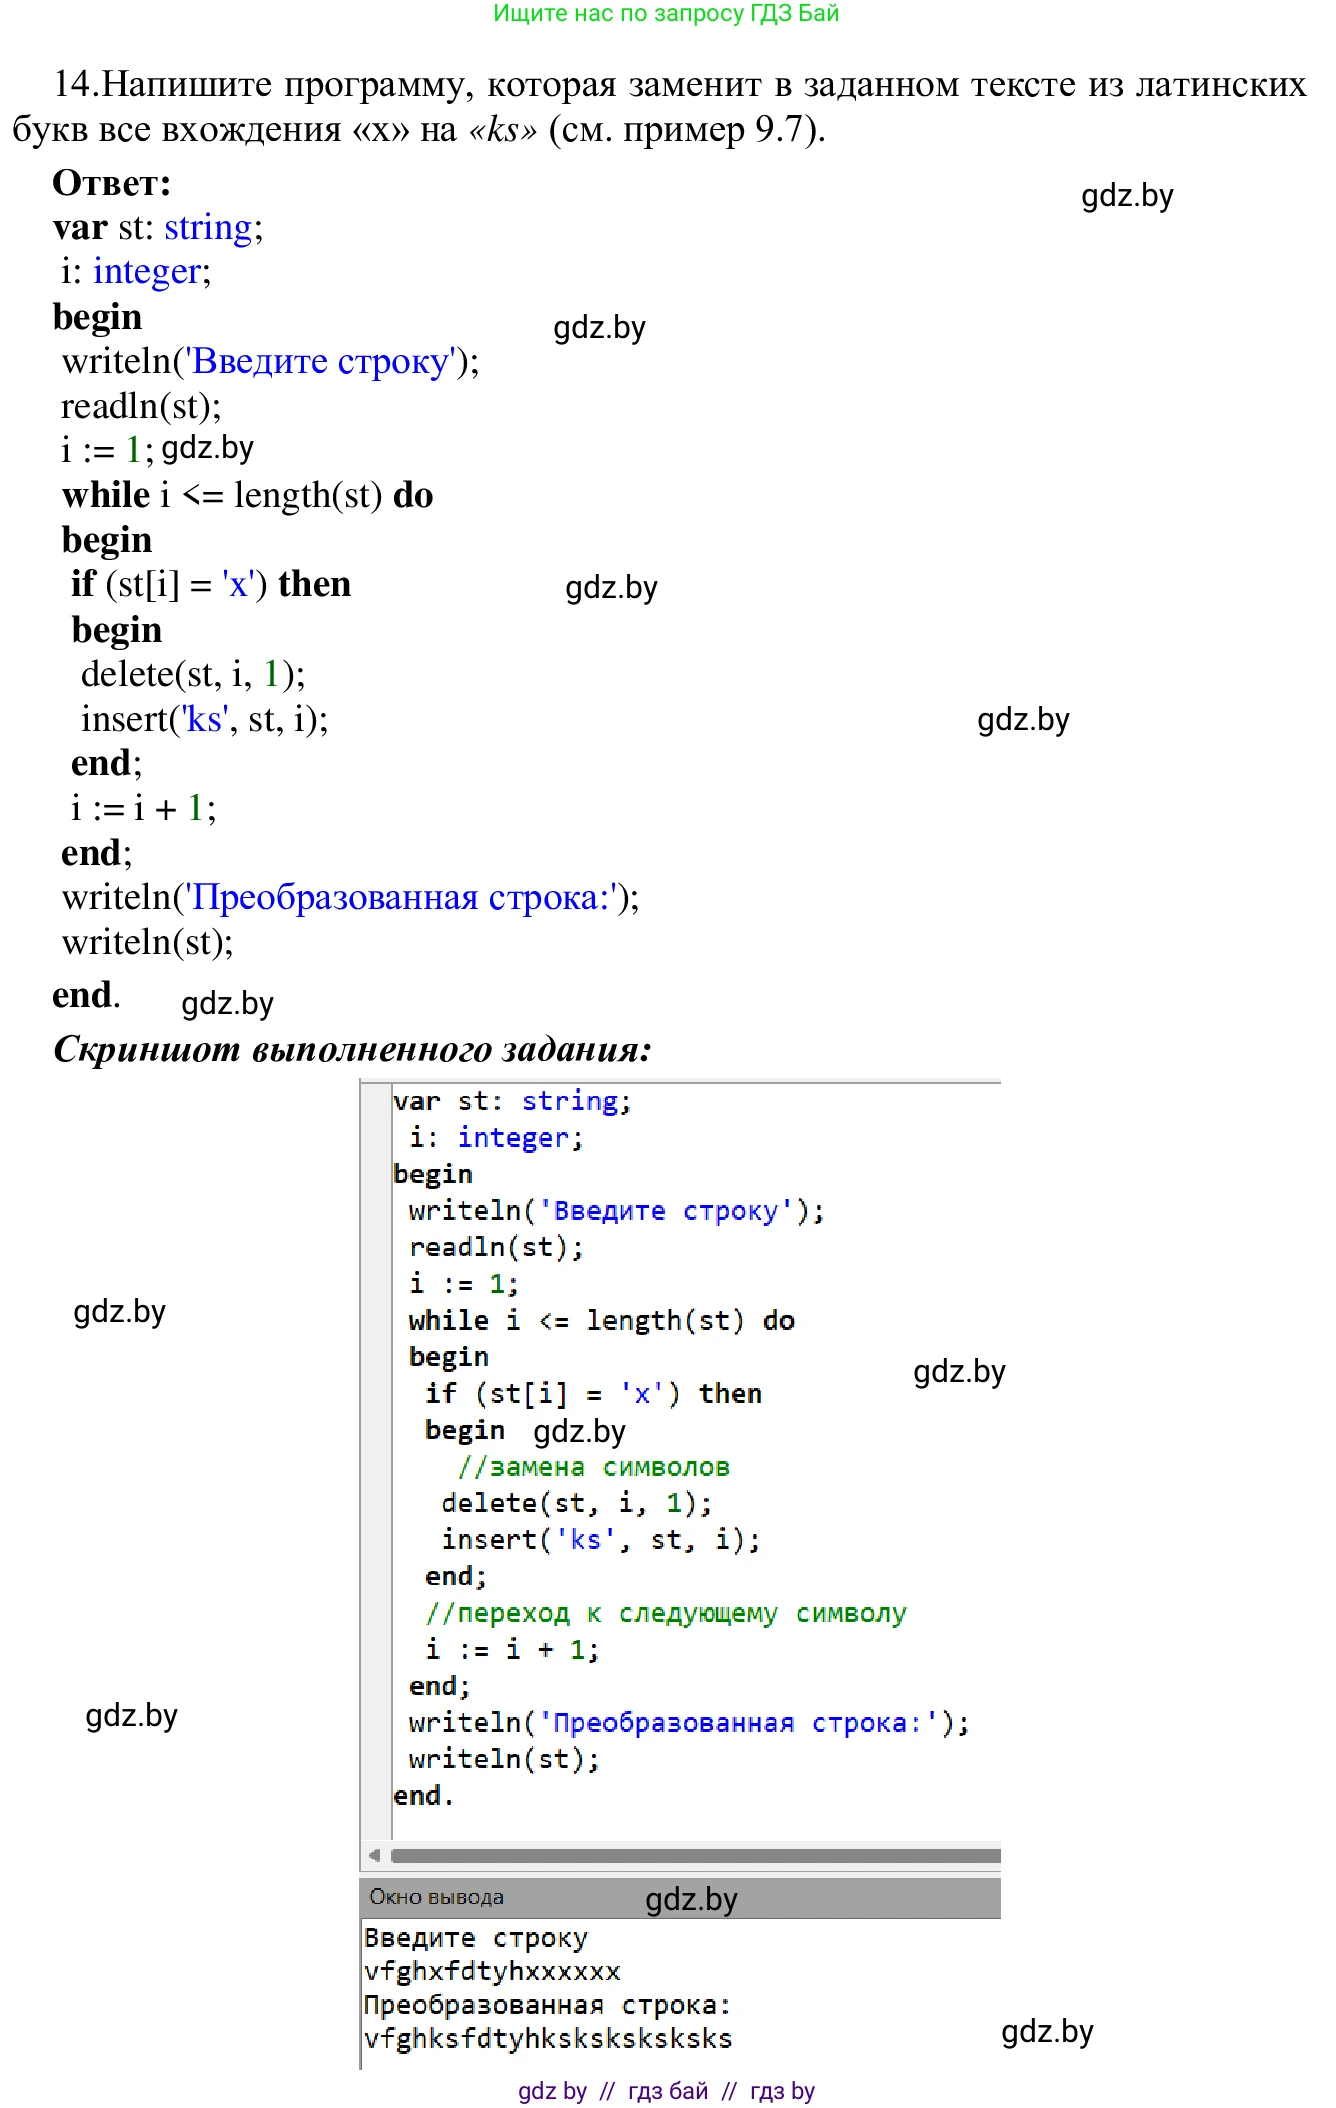The height and width of the screenshot is (2108, 1336).
Task: Click the "гдз by" link in the footer
Action: (782, 2091)
